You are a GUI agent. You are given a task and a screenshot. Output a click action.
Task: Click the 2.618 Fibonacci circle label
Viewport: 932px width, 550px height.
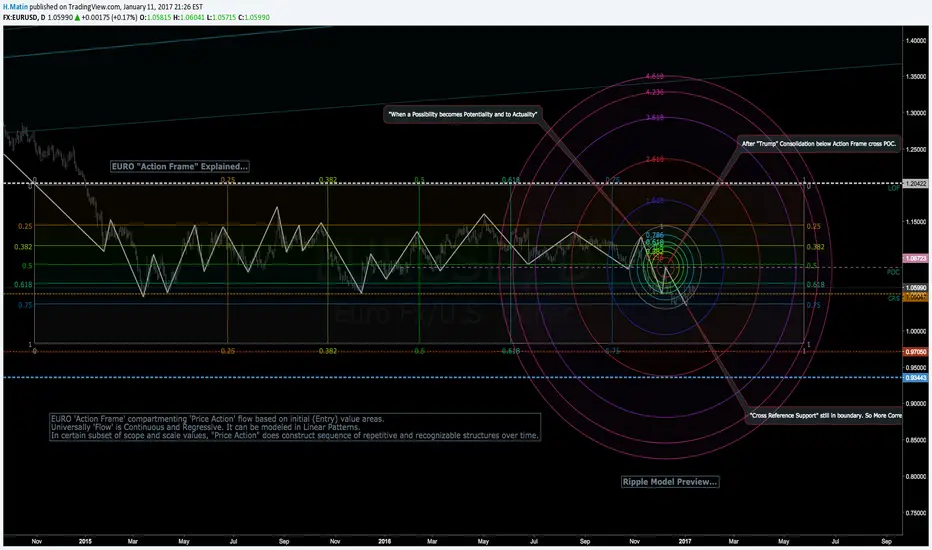click(654, 159)
